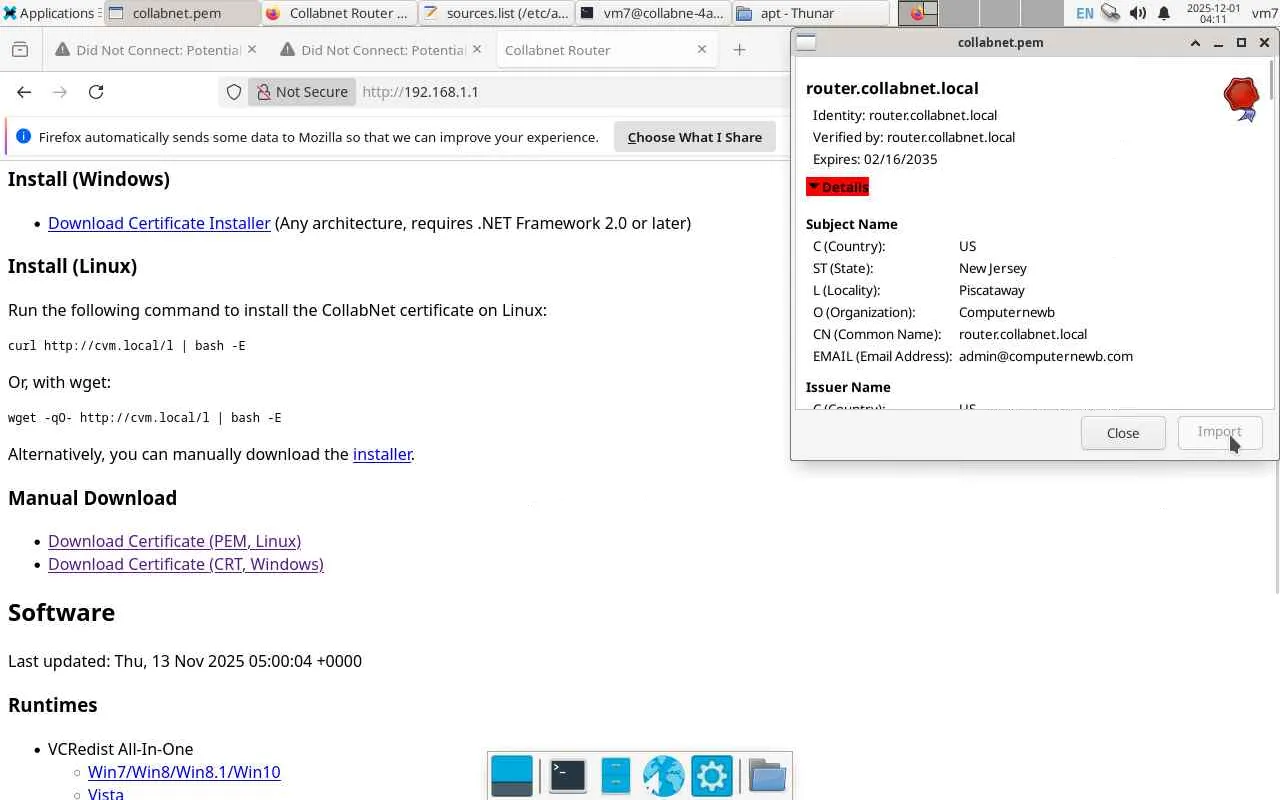Click the Piscataway locality value

tap(992, 290)
